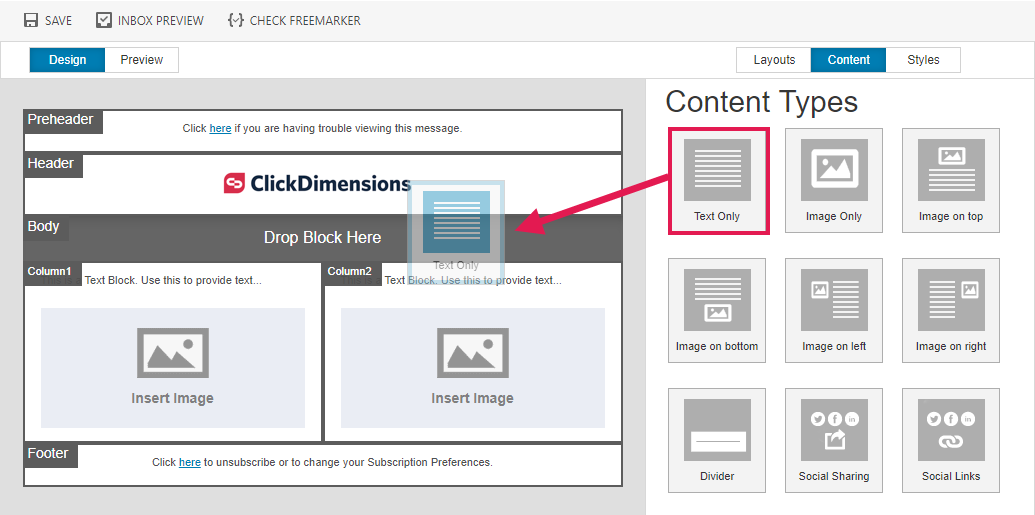Viewport: 1035px width, 515px height.
Task: Click the Column1 text block
Action: (173, 280)
